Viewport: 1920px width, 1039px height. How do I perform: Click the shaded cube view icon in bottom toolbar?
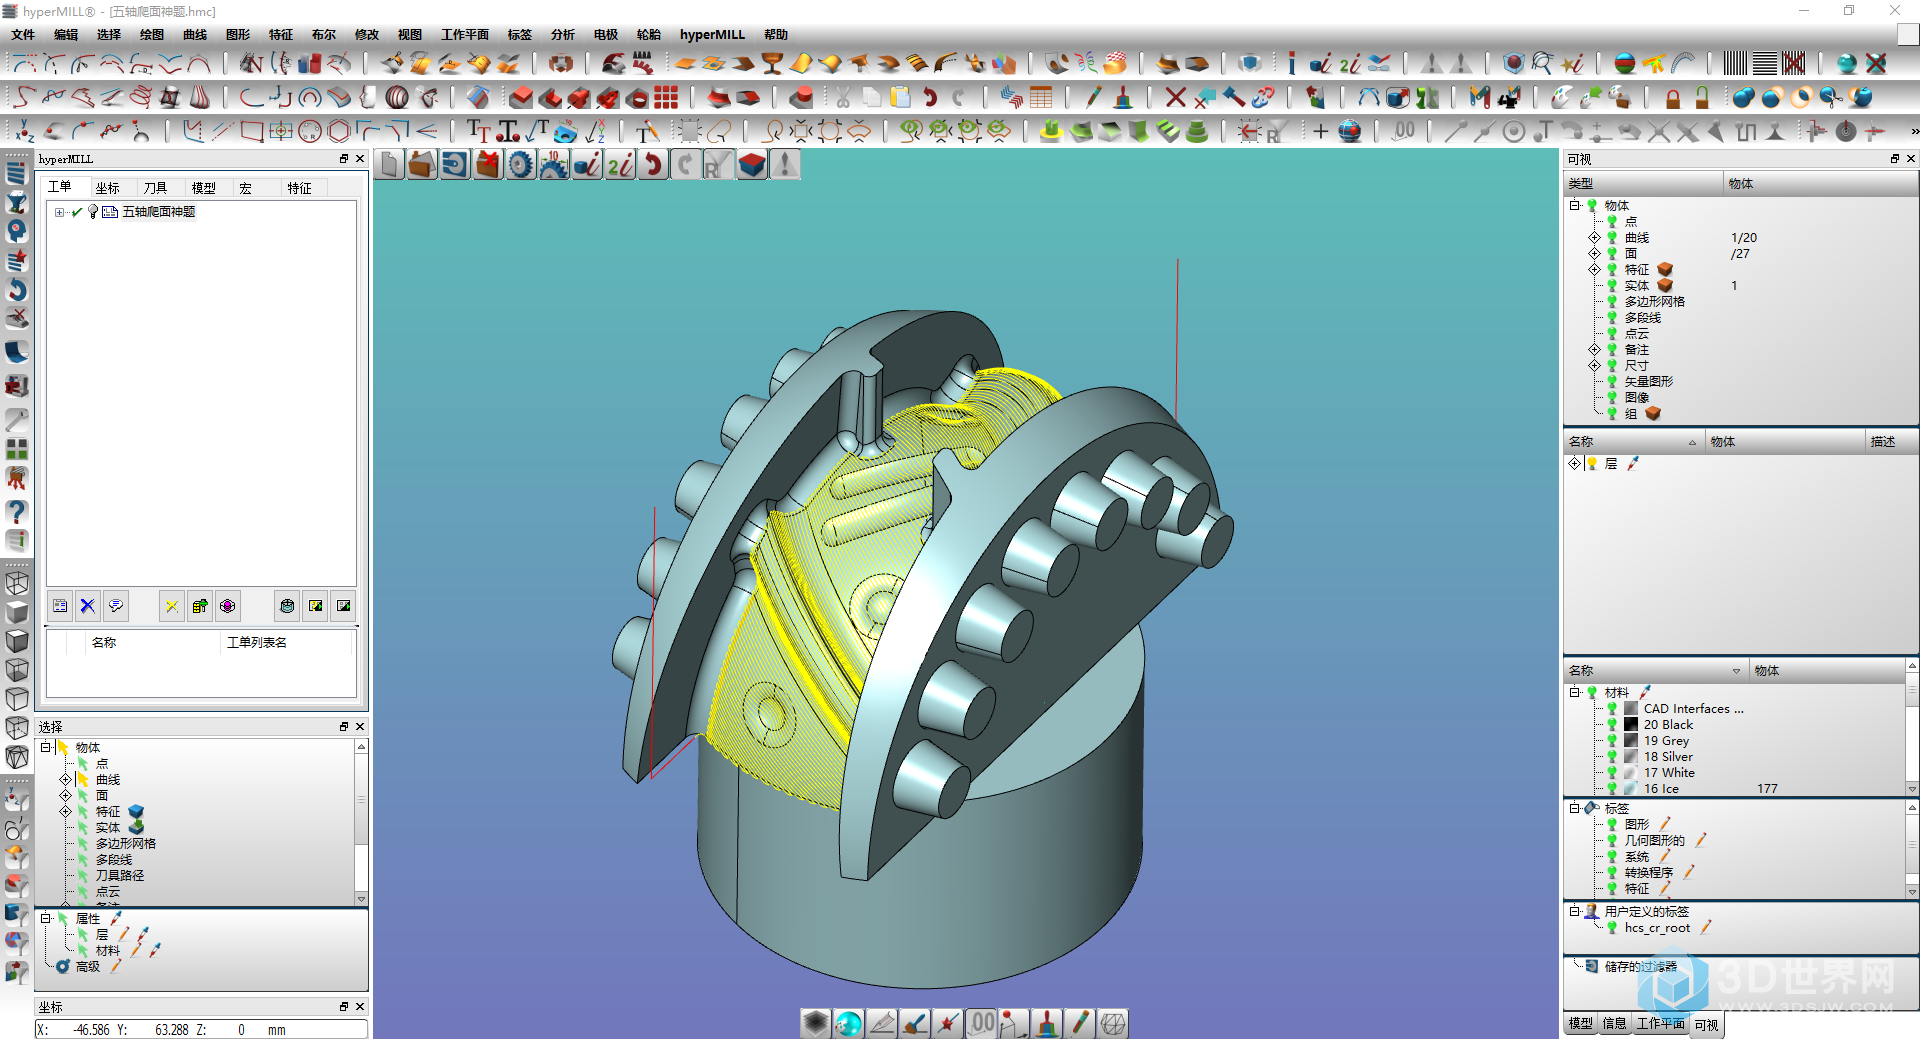[816, 1023]
